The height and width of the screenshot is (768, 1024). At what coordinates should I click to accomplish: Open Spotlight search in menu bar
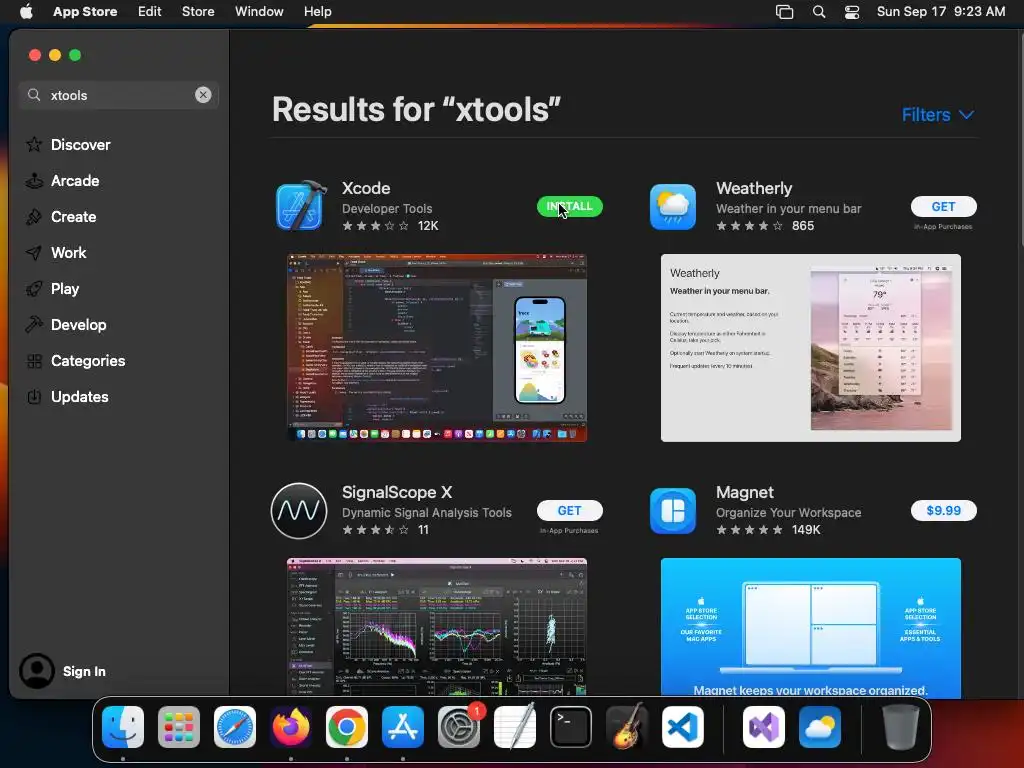pyautogui.click(x=819, y=12)
